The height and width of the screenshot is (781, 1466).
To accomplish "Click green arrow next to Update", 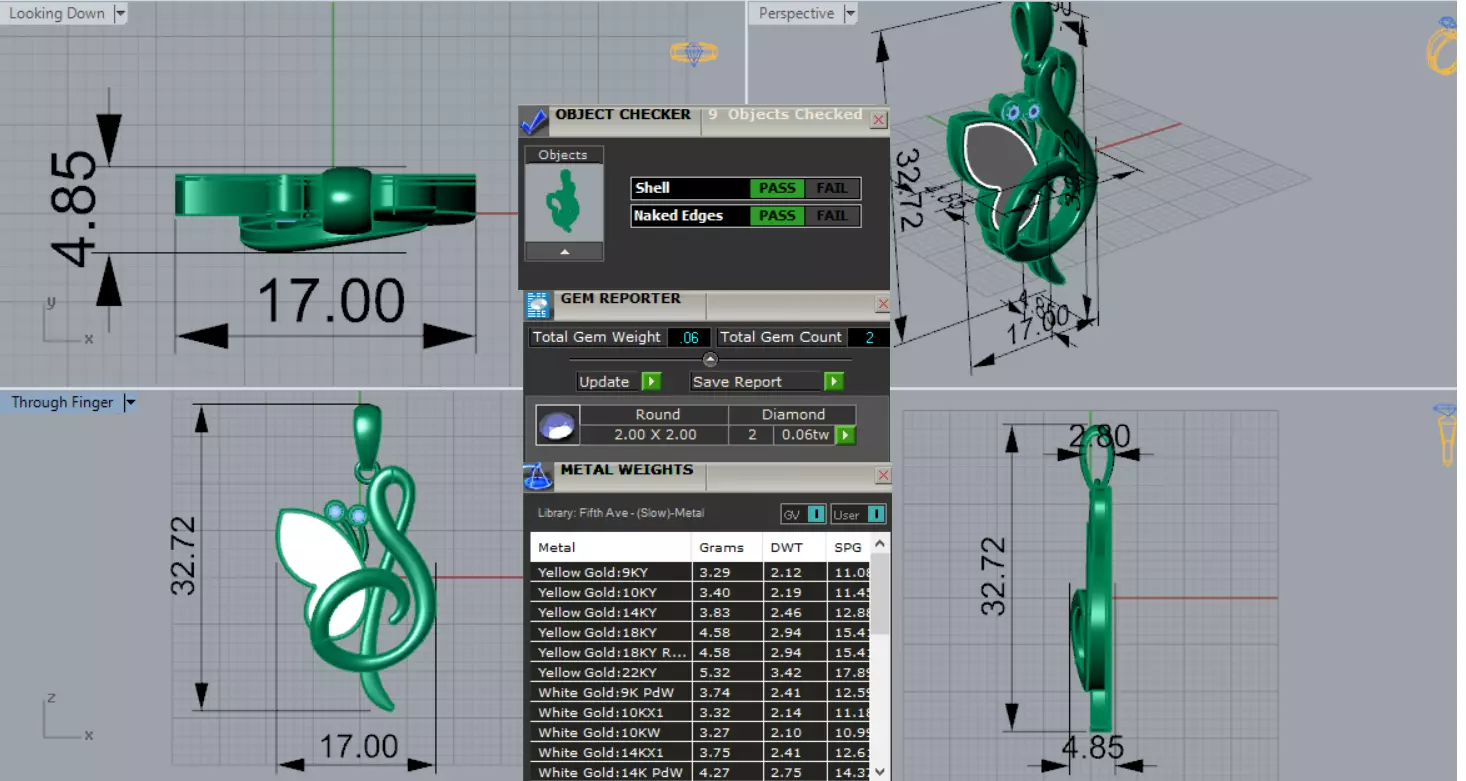I will tap(651, 382).
